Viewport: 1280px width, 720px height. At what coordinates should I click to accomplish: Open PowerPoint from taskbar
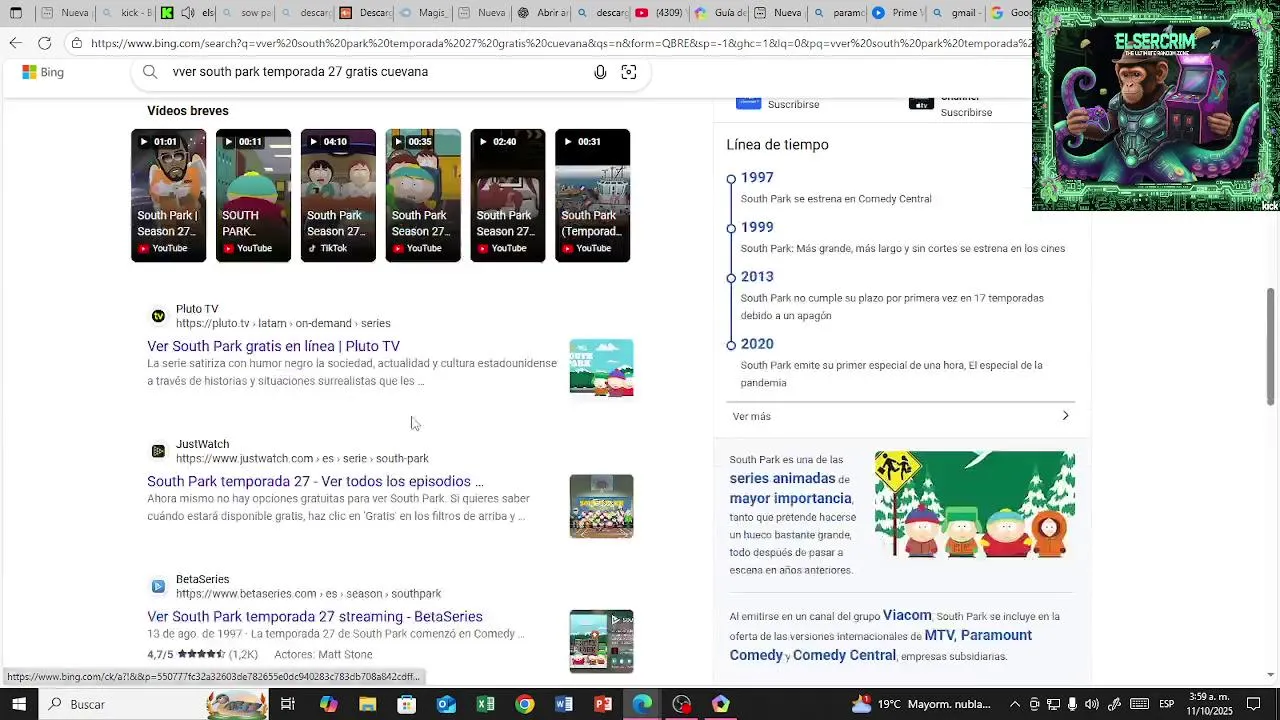pos(603,704)
